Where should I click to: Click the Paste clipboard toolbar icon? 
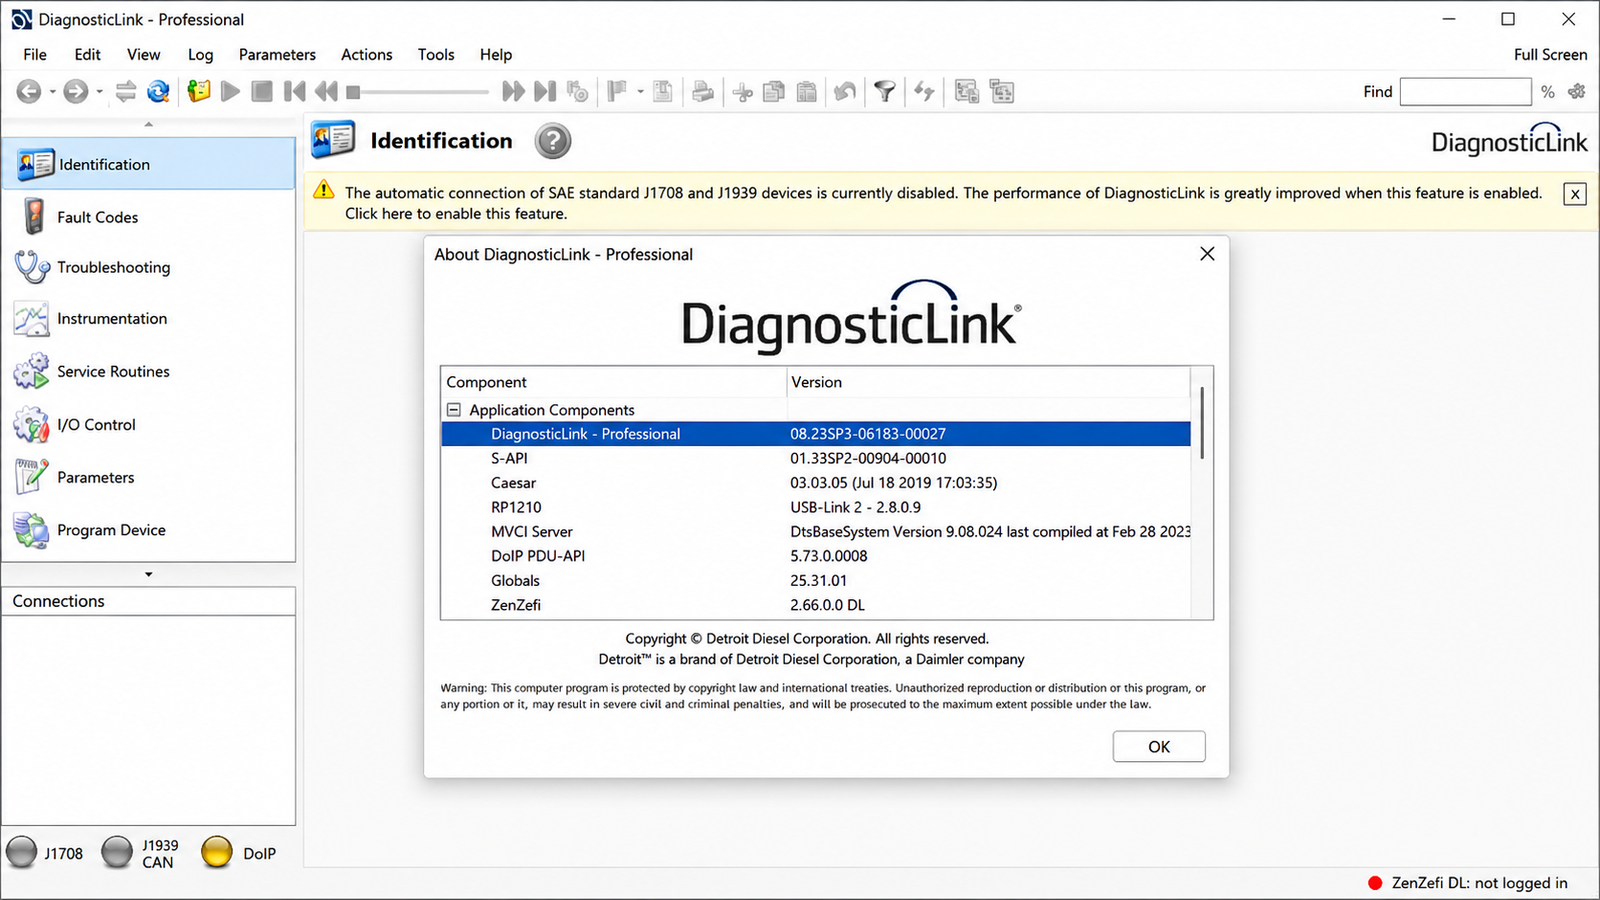806,92
